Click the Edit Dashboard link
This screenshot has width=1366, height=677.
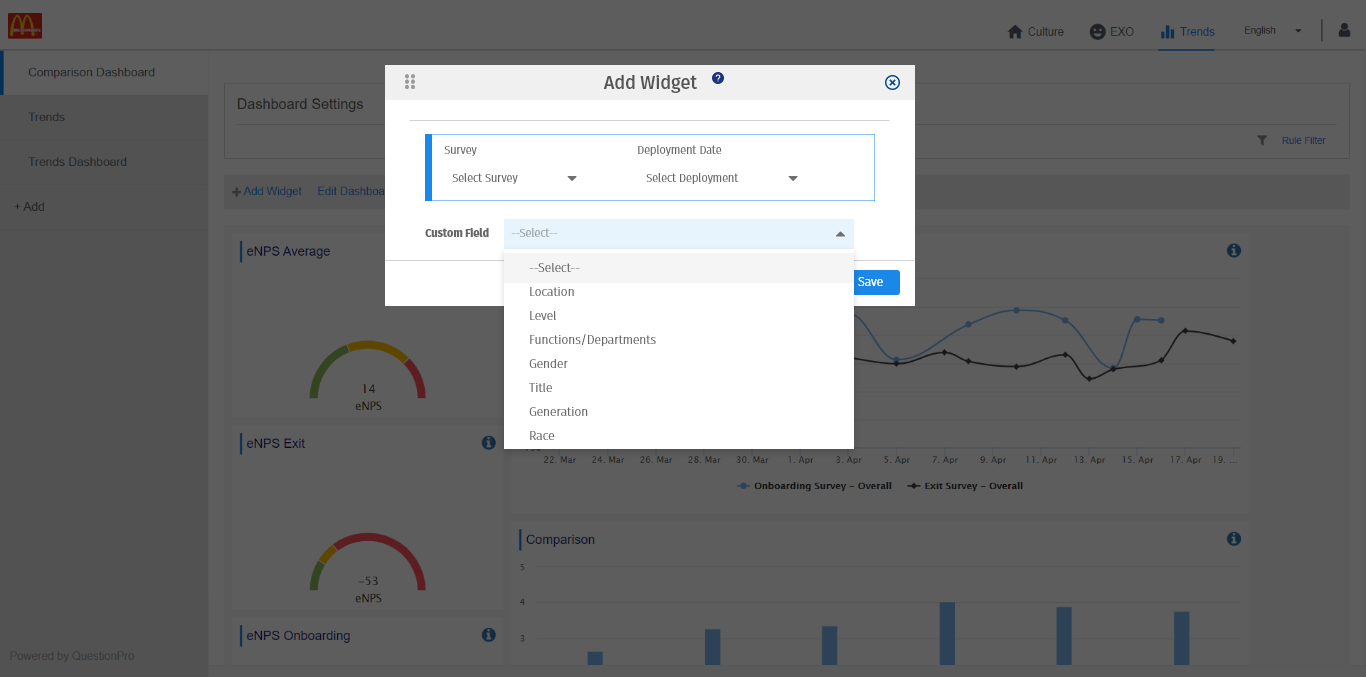point(351,191)
